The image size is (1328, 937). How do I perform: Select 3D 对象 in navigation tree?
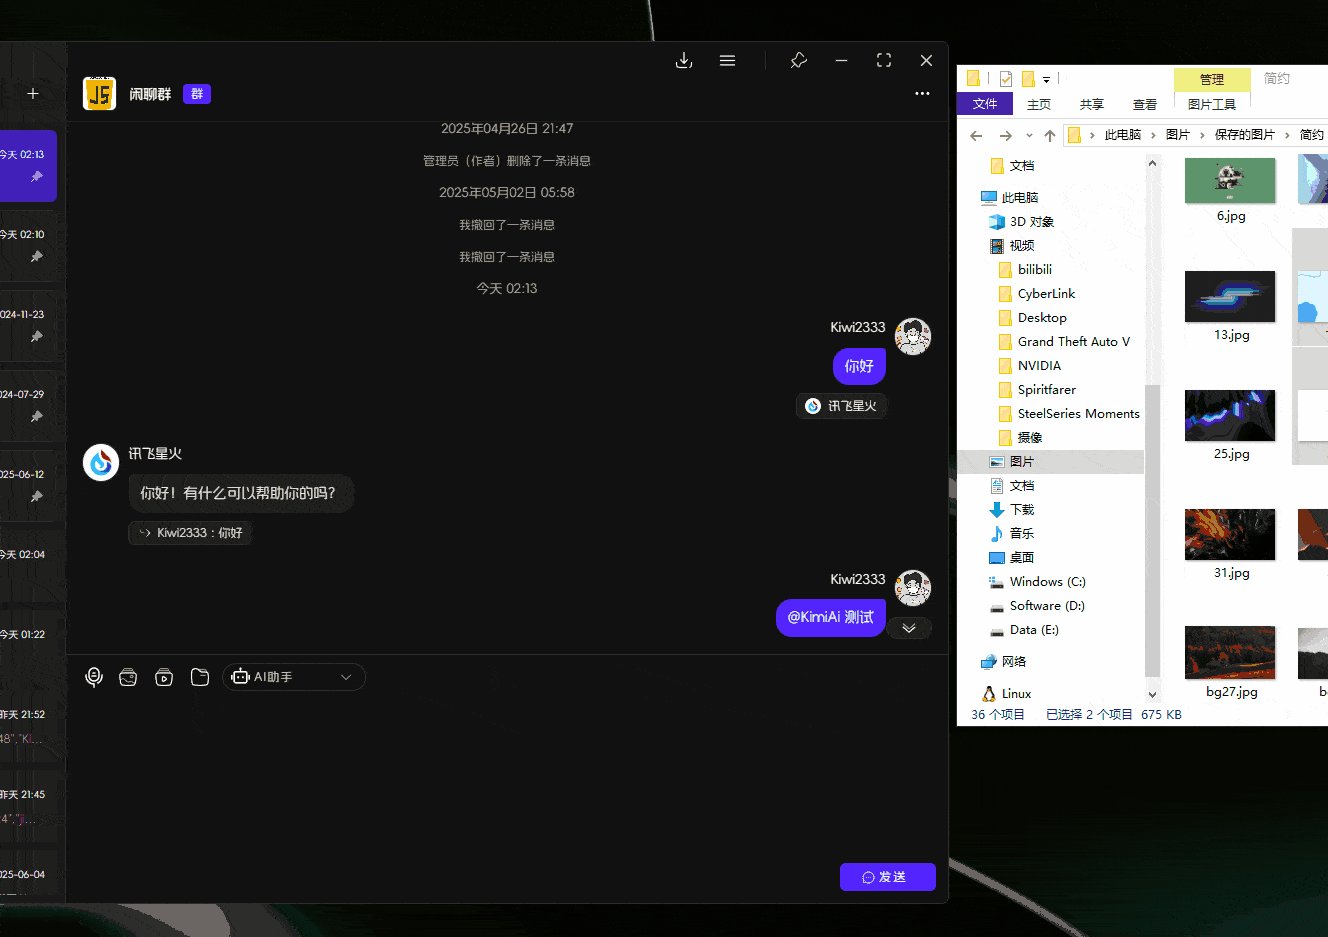coord(1032,222)
